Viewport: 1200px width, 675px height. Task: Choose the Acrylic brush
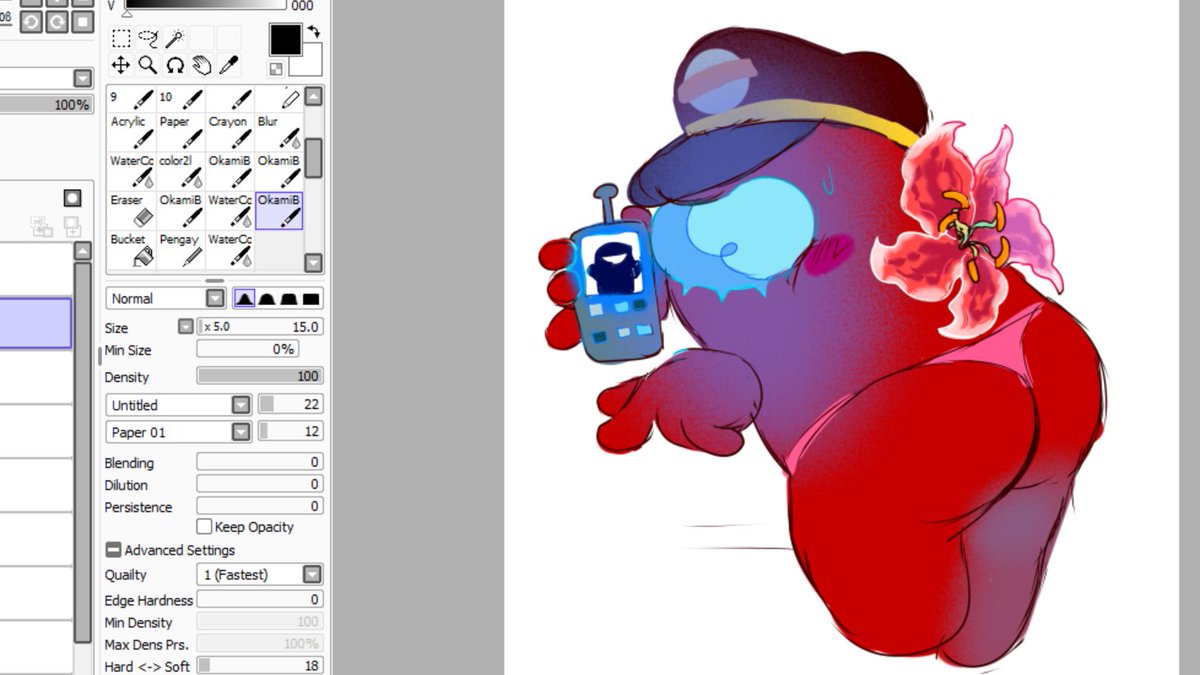point(131,131)
